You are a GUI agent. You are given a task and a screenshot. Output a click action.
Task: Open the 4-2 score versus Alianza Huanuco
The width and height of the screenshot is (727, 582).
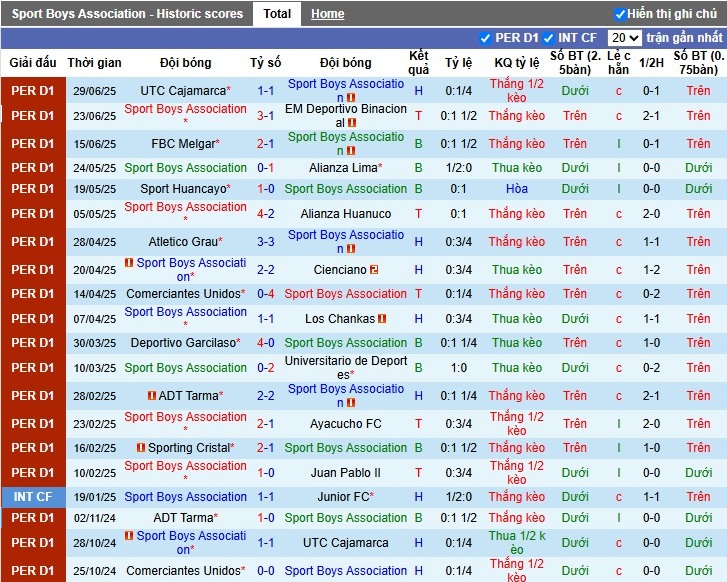coord(266,214)
